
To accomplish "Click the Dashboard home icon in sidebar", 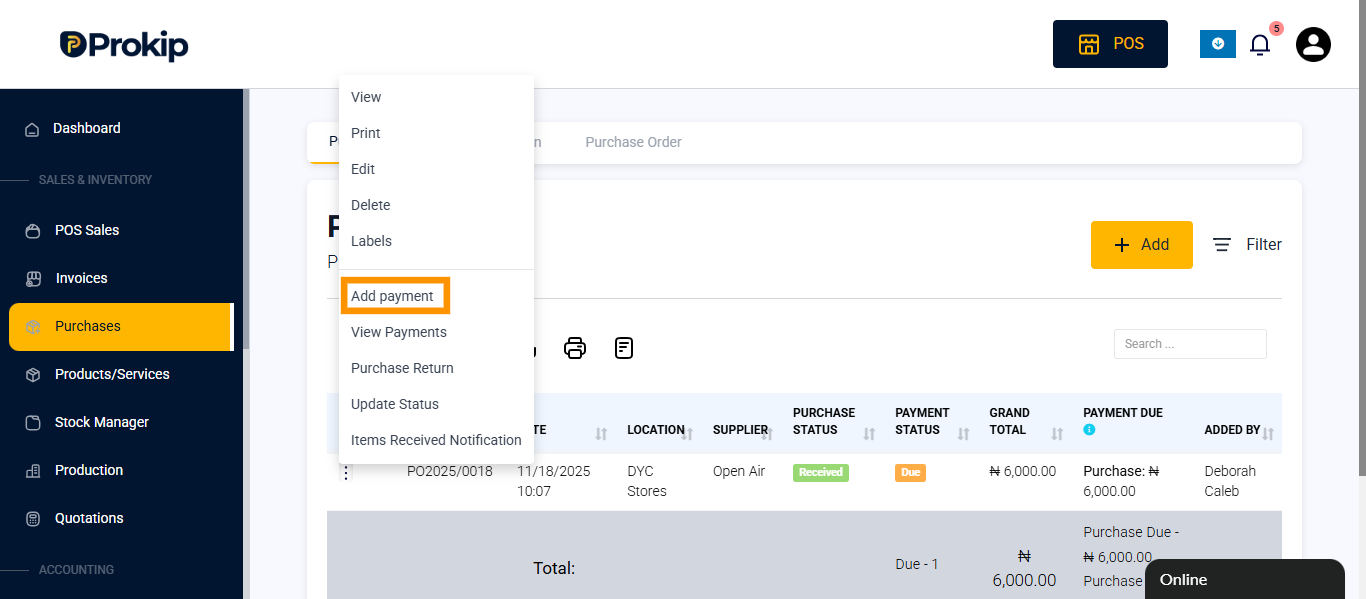I will (x=32, y=129).
